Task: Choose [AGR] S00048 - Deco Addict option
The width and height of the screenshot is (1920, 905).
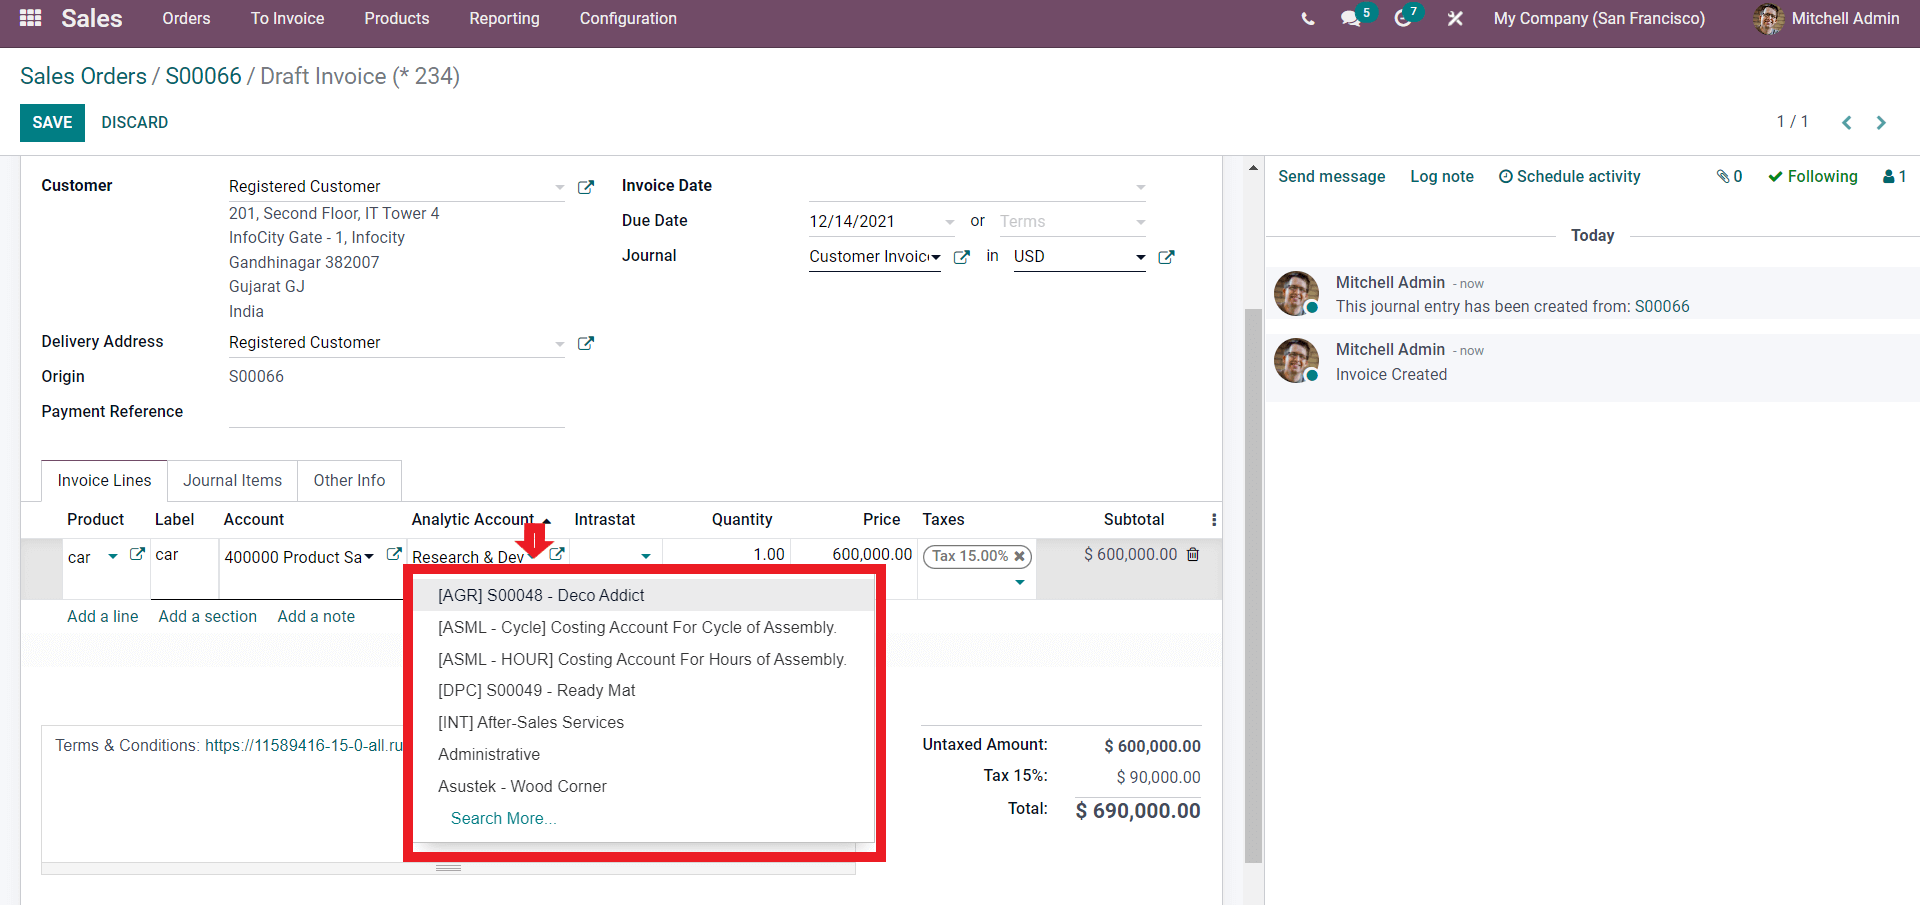Action: (x=644, y=596)
